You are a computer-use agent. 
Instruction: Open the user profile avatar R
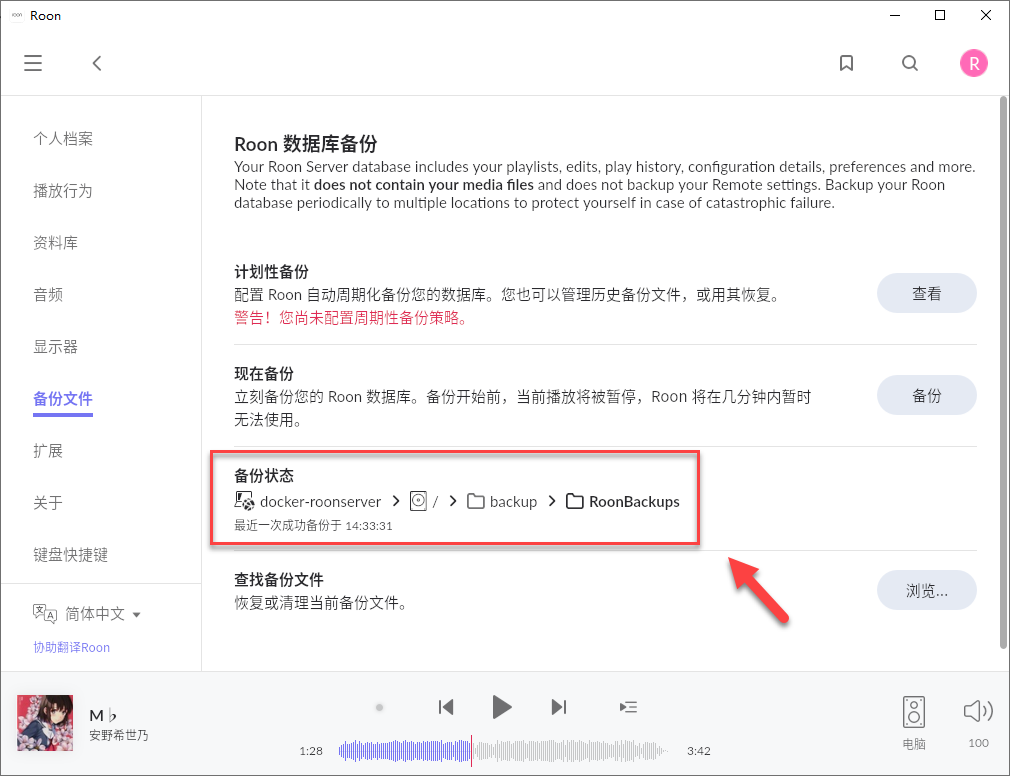click(973, 63)
